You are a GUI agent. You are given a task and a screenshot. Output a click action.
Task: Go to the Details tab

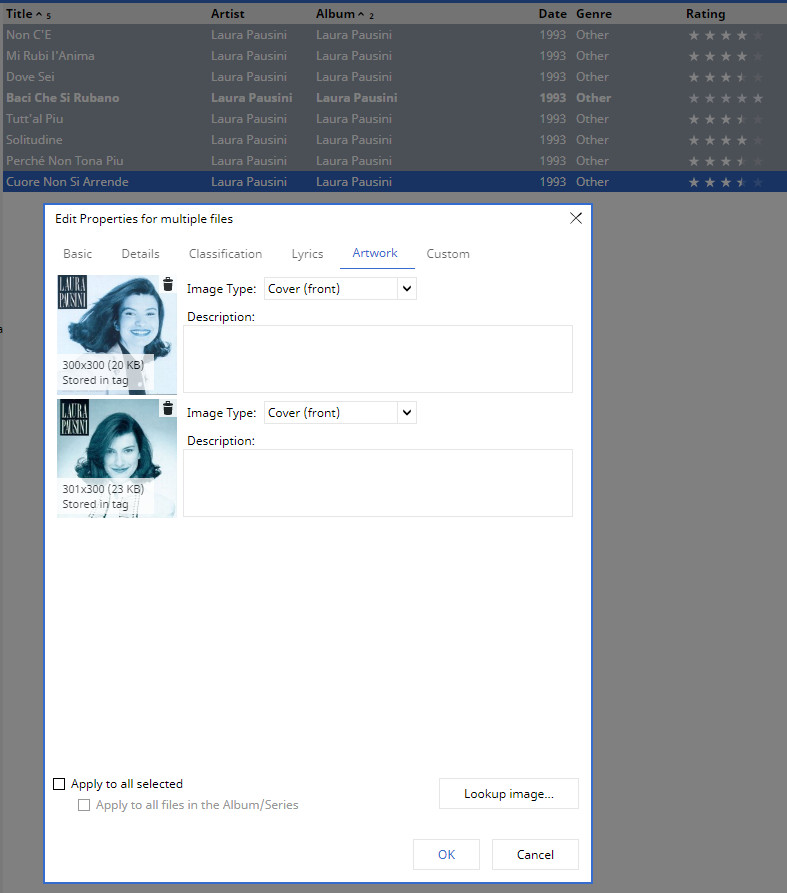tap(140, 254)
